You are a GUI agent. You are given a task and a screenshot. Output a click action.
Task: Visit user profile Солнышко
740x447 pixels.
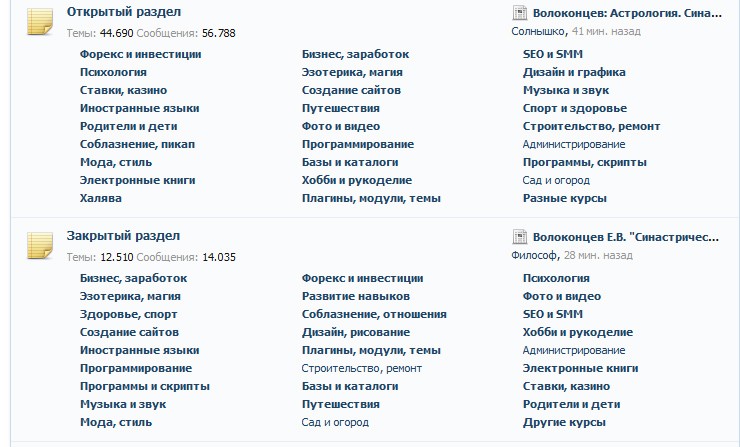click(538, 32)
